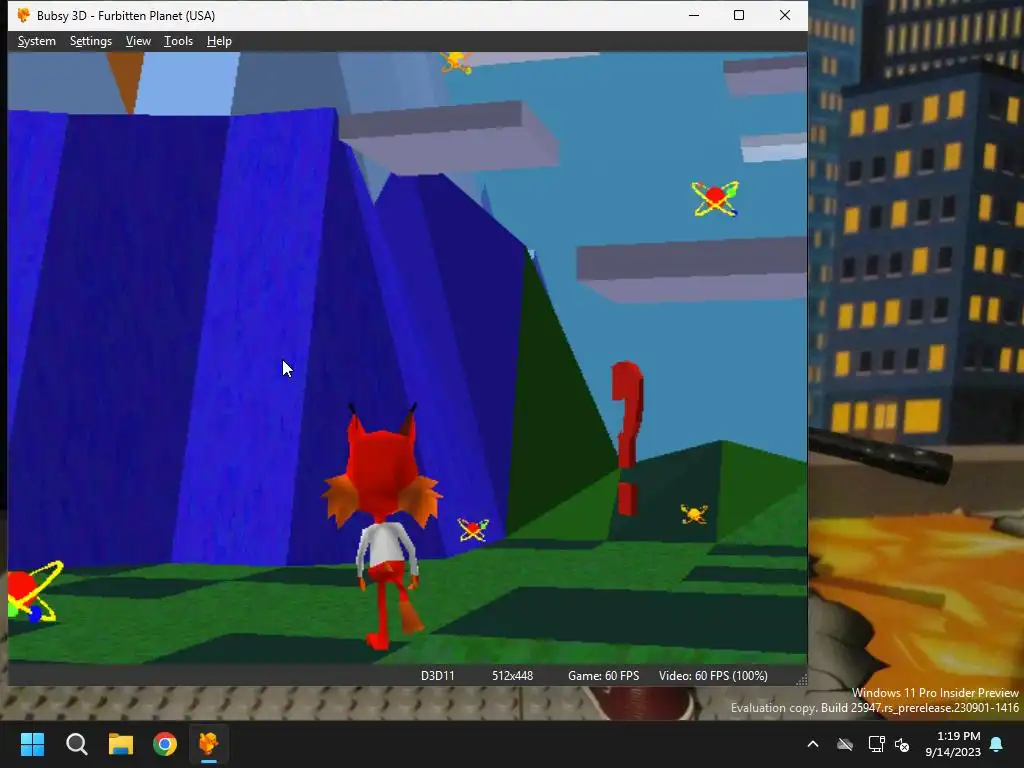Open the System menu
Image resolution: width=1024 pixels, height=768 pixels.
37,41
